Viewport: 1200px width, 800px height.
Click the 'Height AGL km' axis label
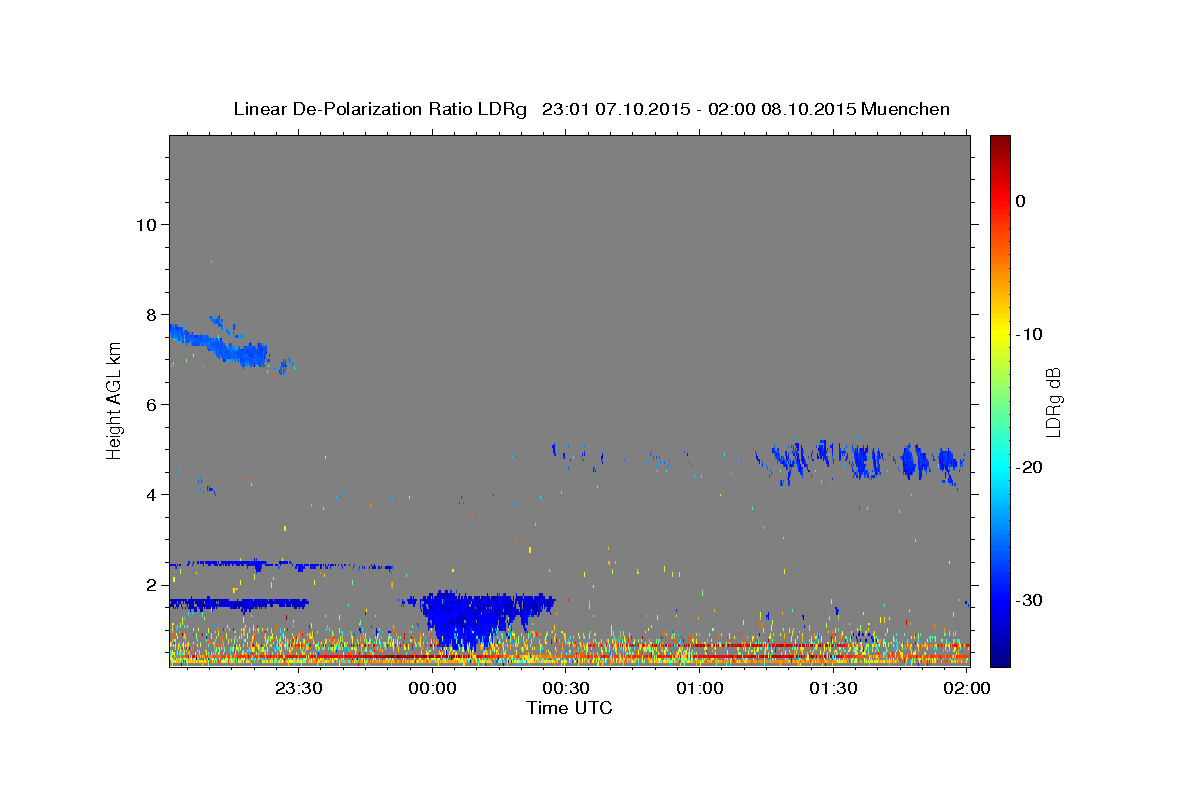pyautogui.click(x=114, y=400)
